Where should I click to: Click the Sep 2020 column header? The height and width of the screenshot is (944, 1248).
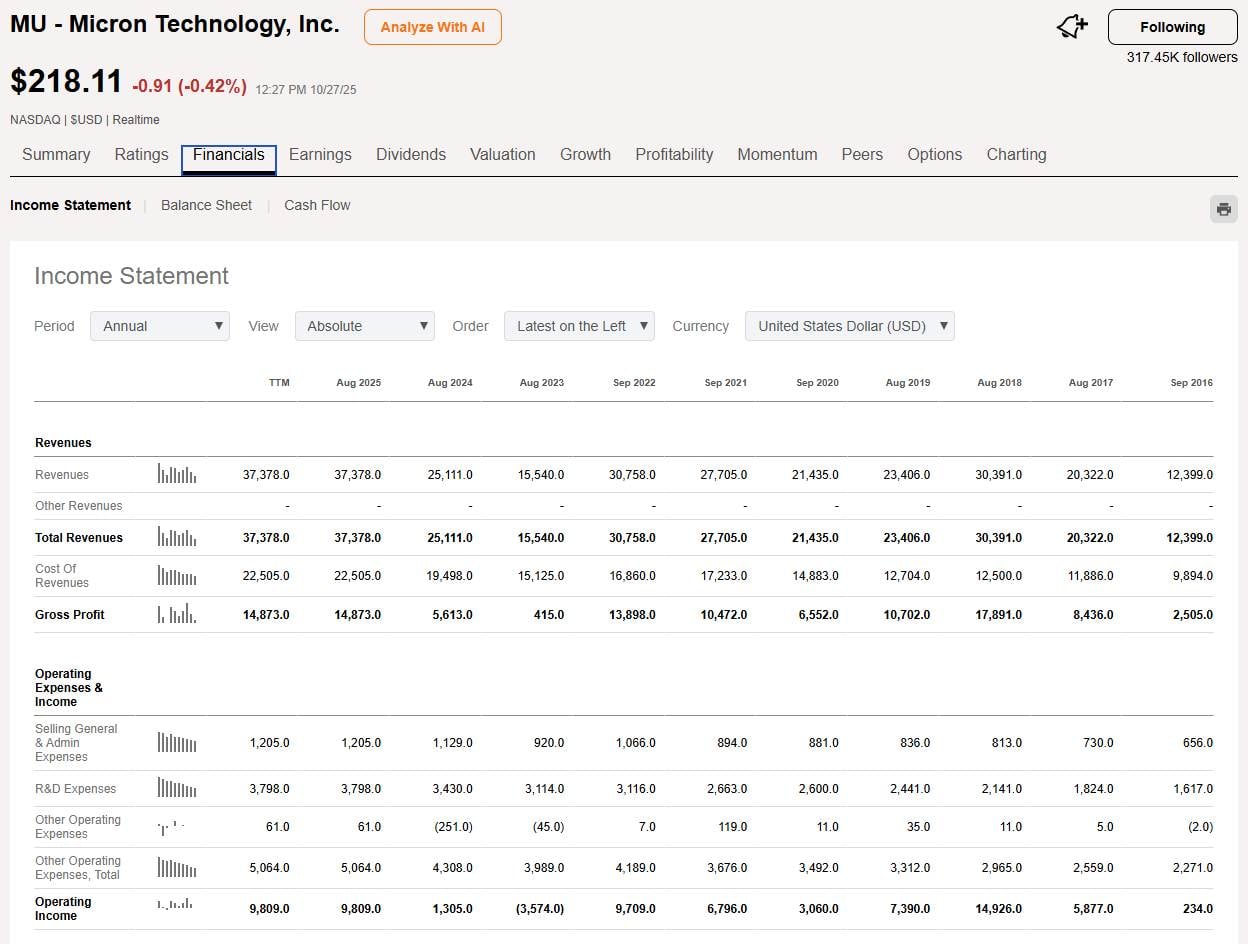817,383
